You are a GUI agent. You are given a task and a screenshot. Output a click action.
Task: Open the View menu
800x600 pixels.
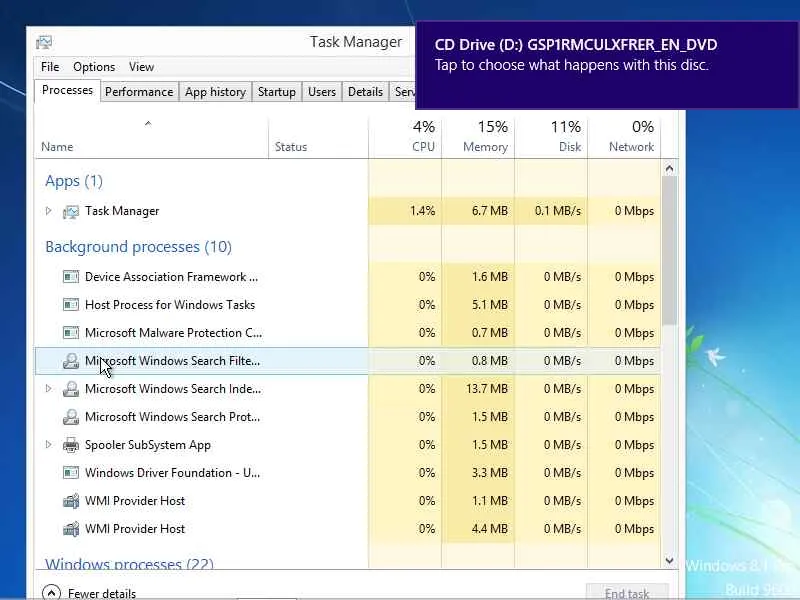[141, 67]
